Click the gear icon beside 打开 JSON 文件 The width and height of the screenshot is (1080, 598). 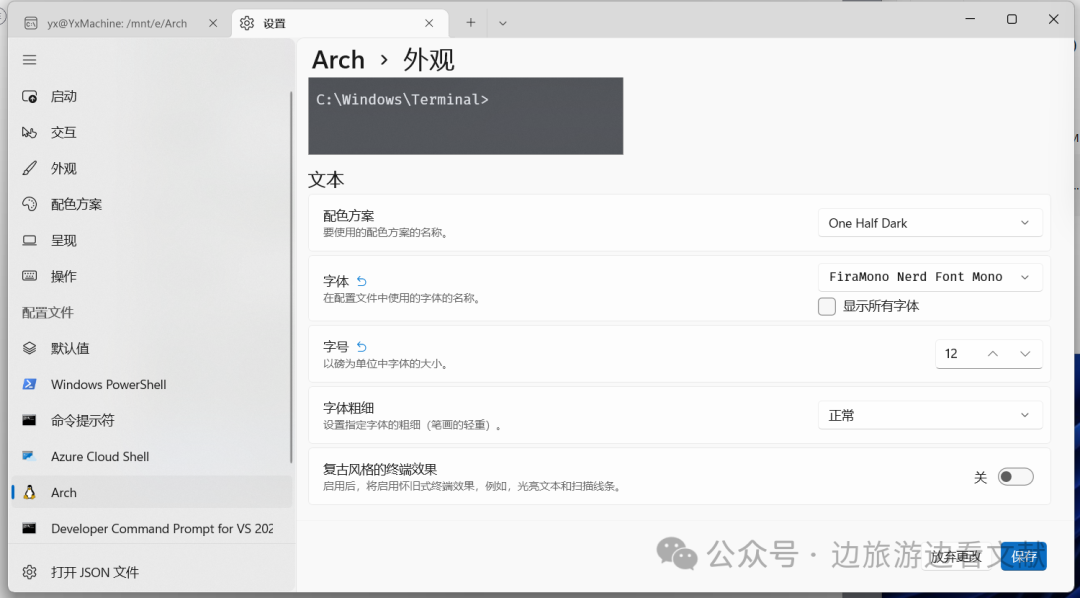tap(30, 573)
